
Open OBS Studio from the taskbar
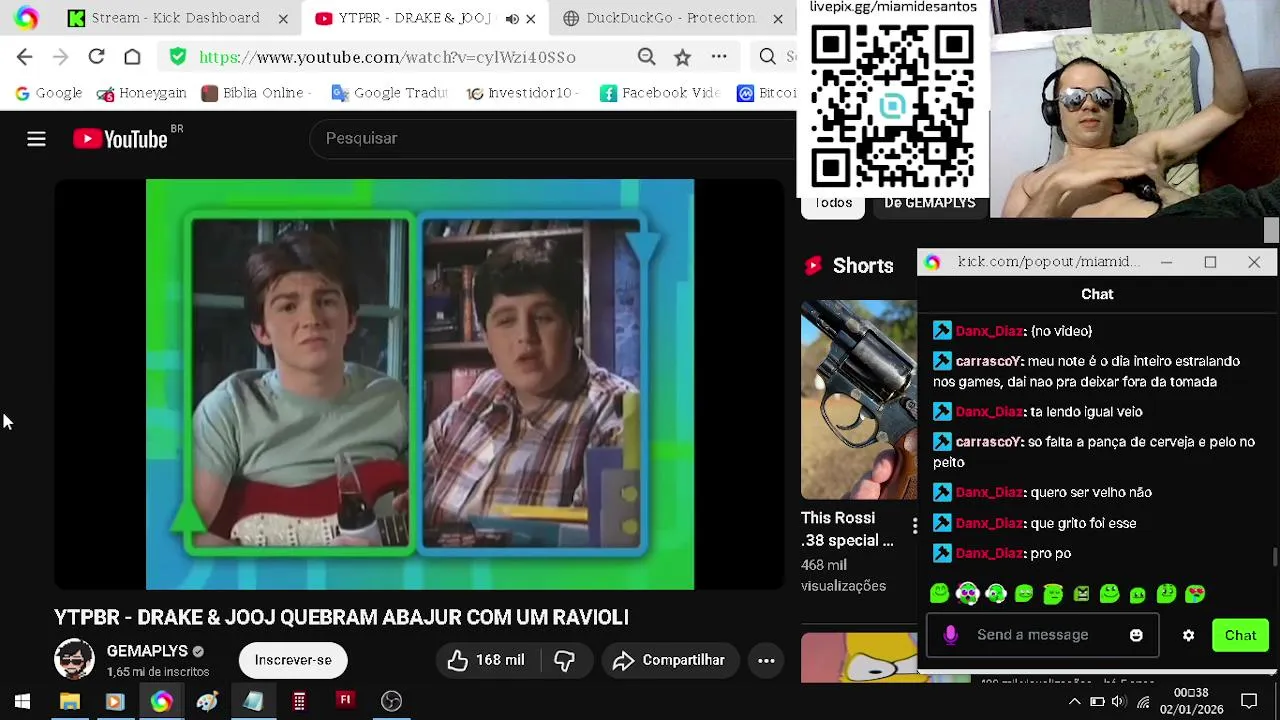tap(391, 701)
